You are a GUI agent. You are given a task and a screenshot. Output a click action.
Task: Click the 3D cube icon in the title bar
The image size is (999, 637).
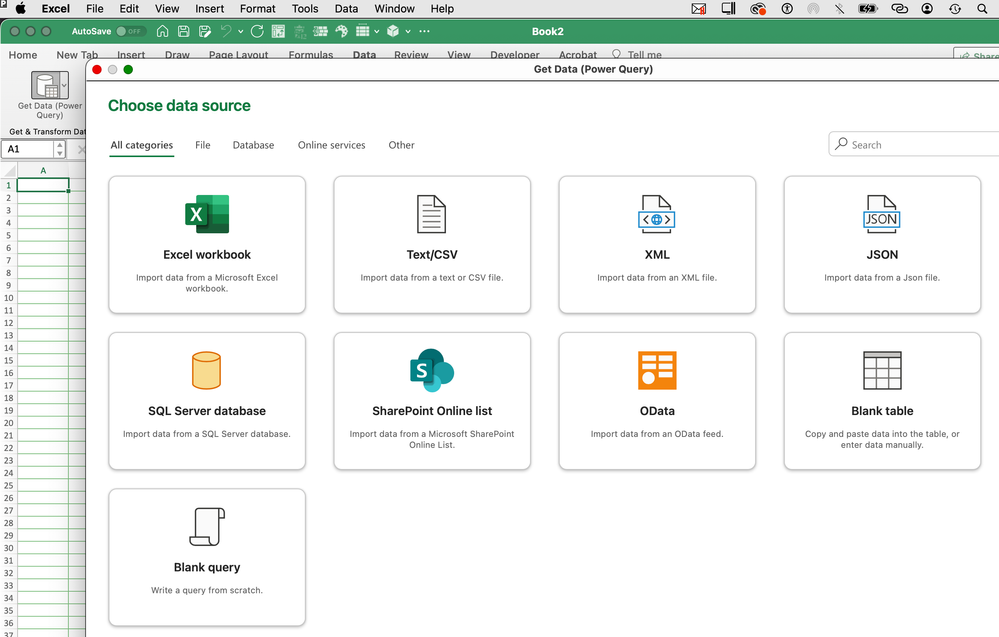pos(393,31)
